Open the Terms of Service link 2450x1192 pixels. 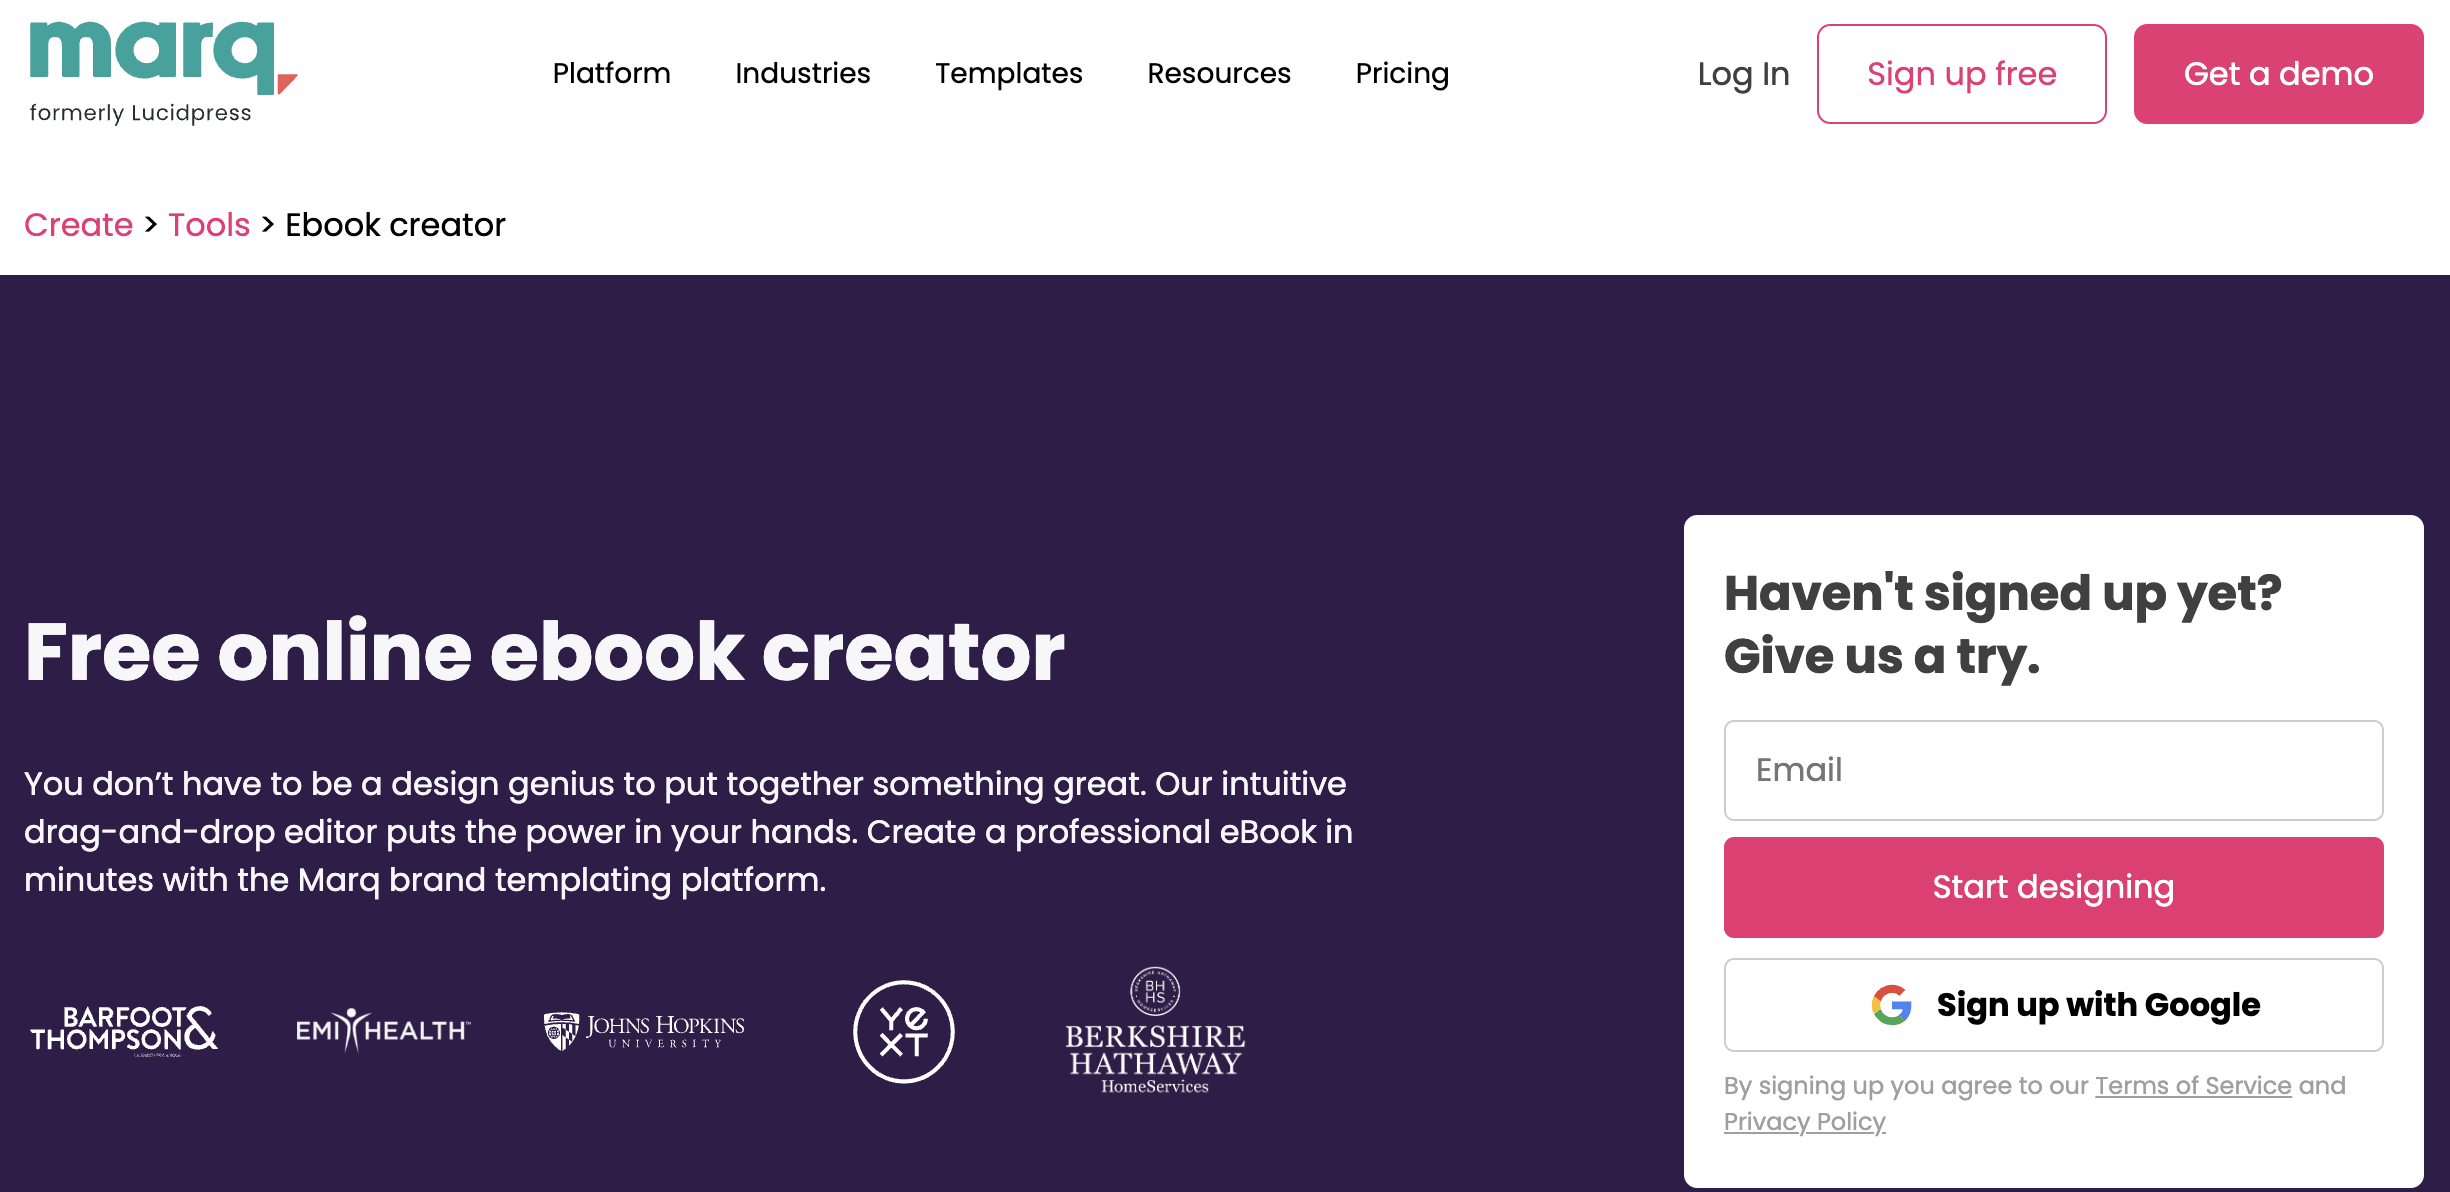2193,1085
